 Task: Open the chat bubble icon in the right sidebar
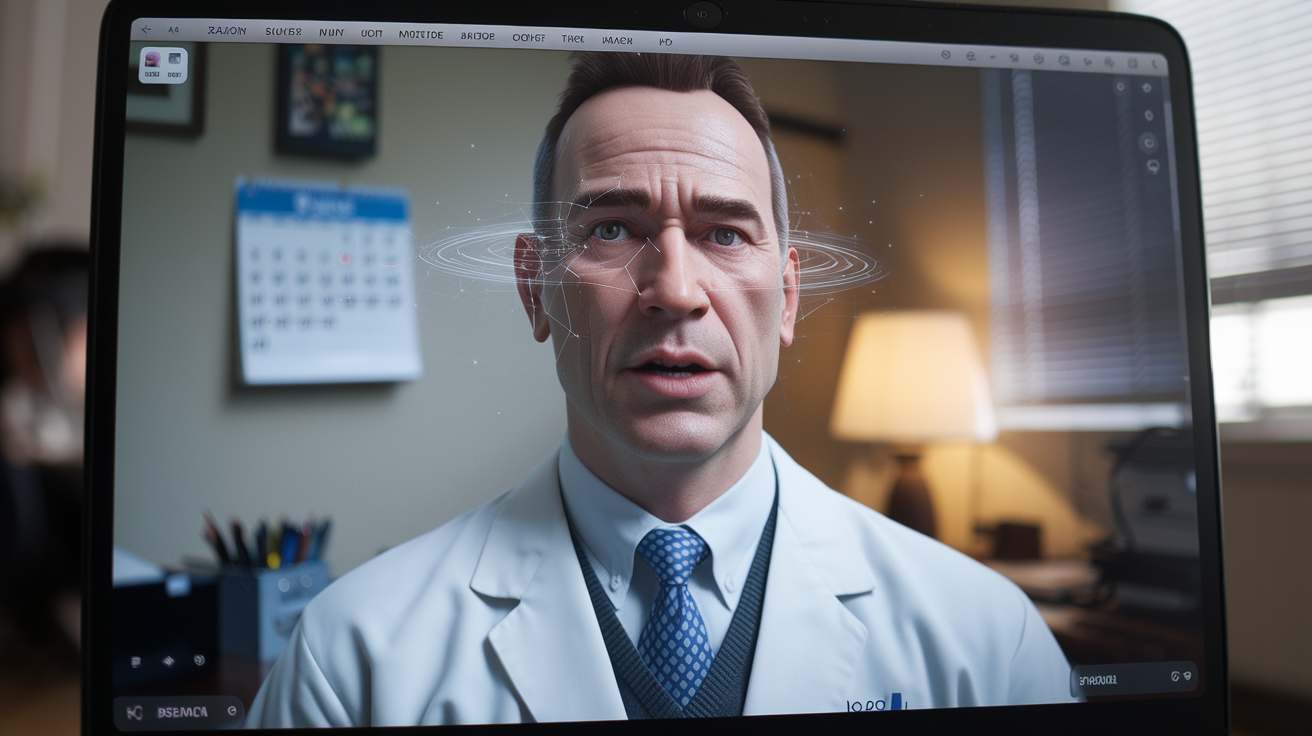pyautogui.click(x=1152, y=165)
